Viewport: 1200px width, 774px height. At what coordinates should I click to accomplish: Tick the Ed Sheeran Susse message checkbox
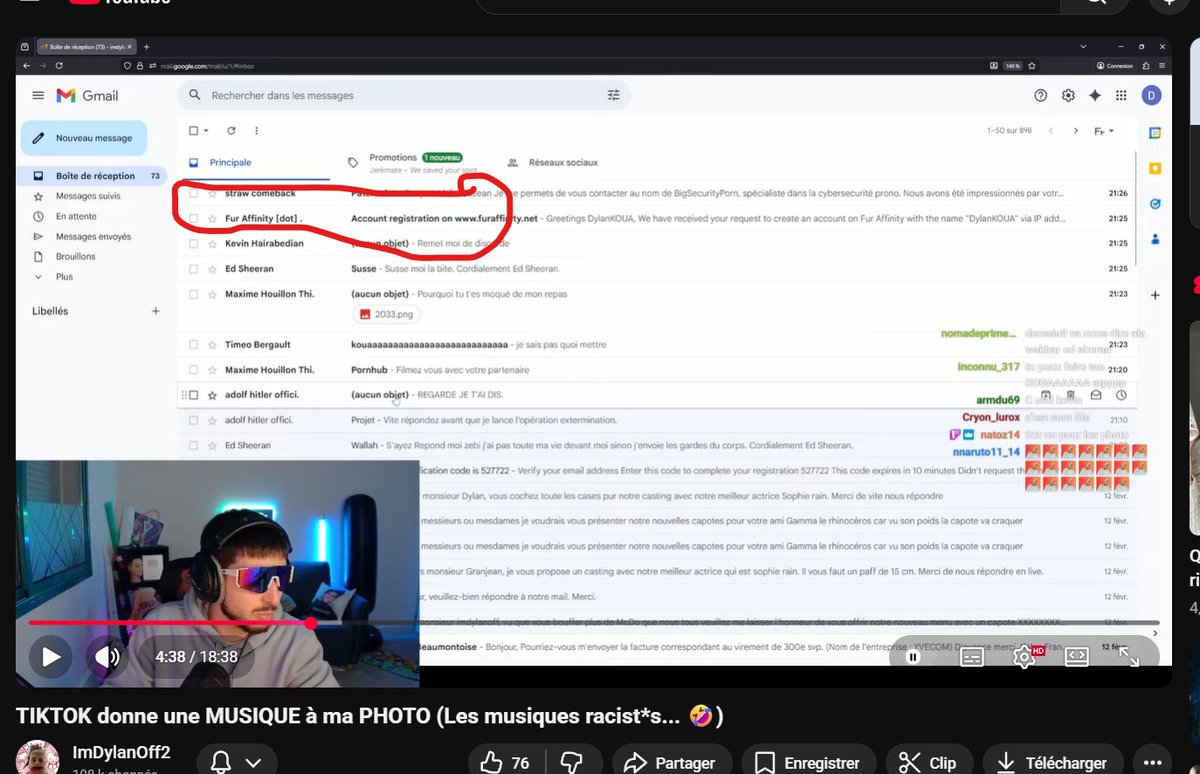pyautogui.click(x=194, y=268)
